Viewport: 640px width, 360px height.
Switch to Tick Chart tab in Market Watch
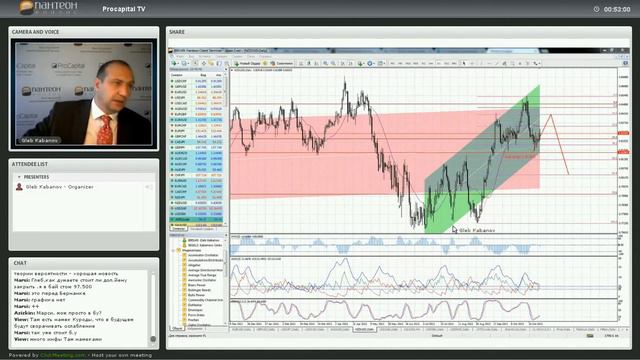pyautogui.click(x=202, y=229)
